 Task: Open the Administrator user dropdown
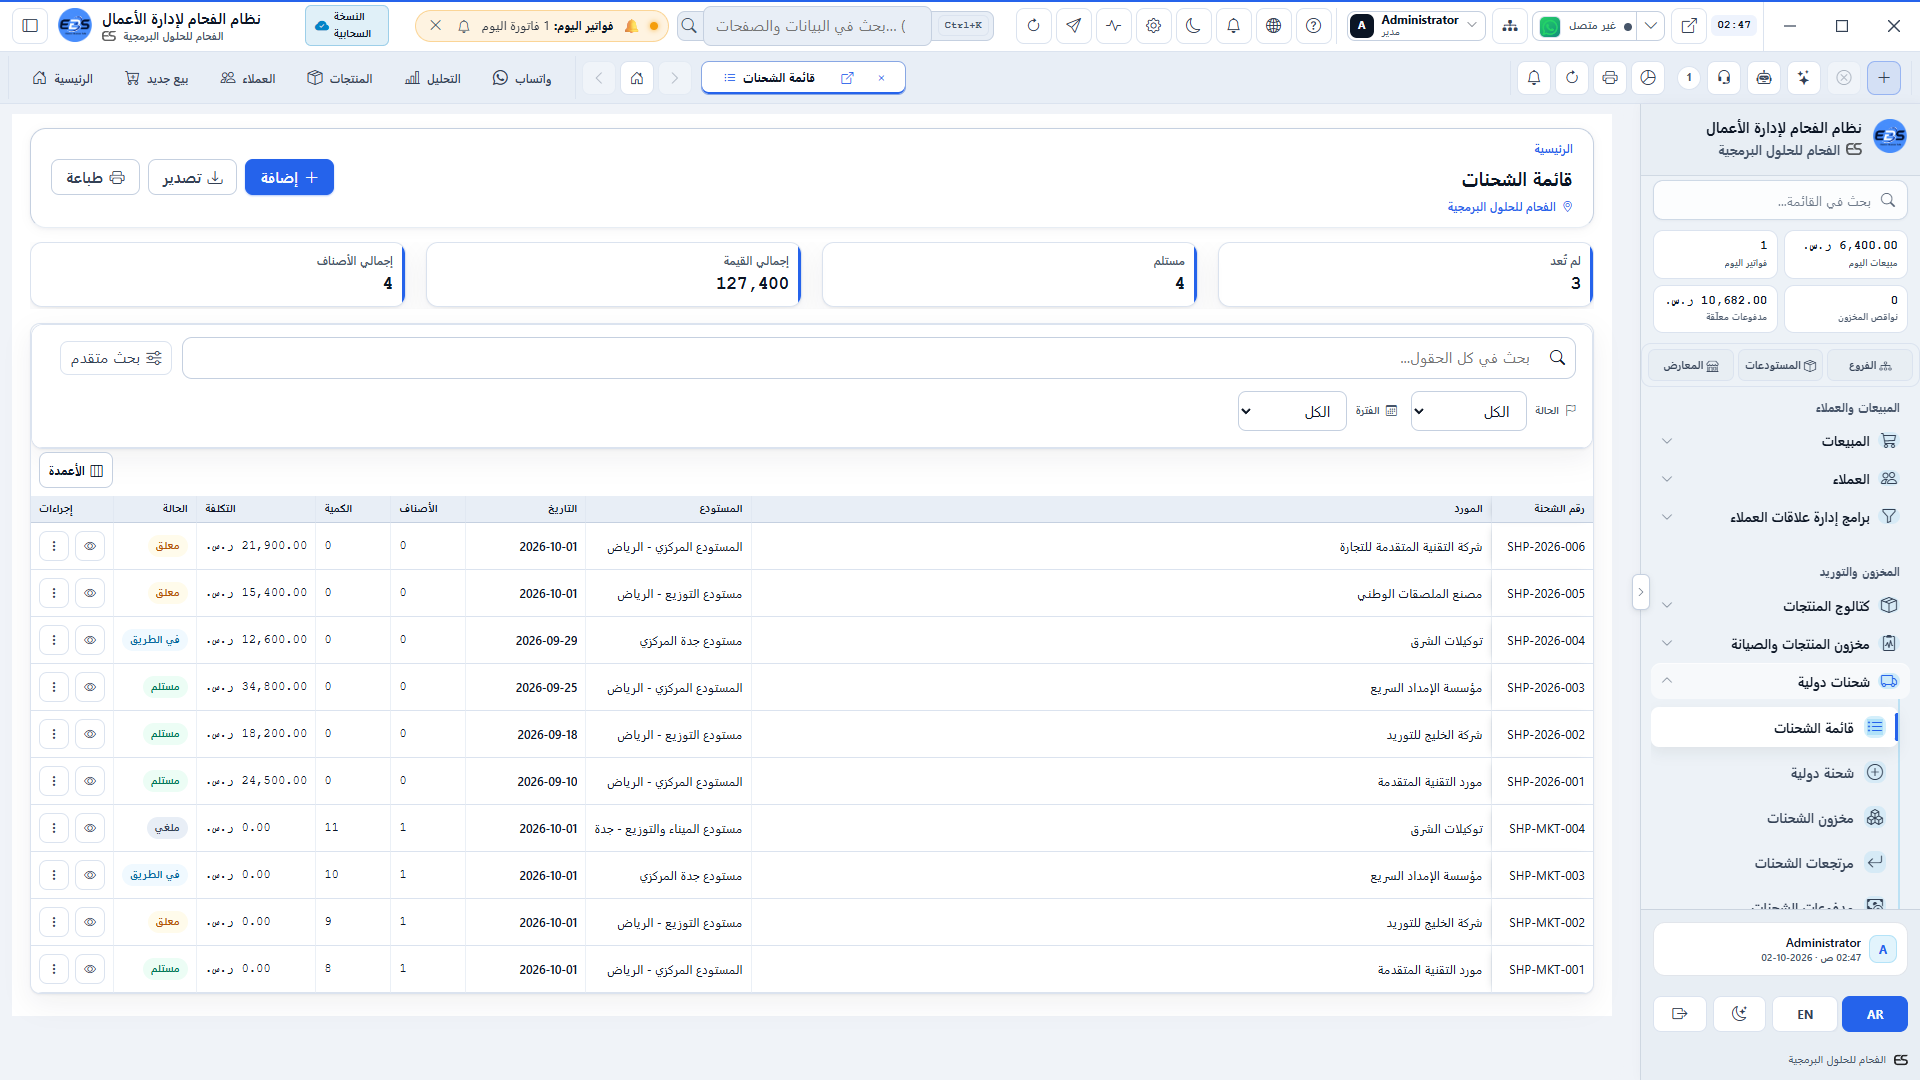[1416, 26]
